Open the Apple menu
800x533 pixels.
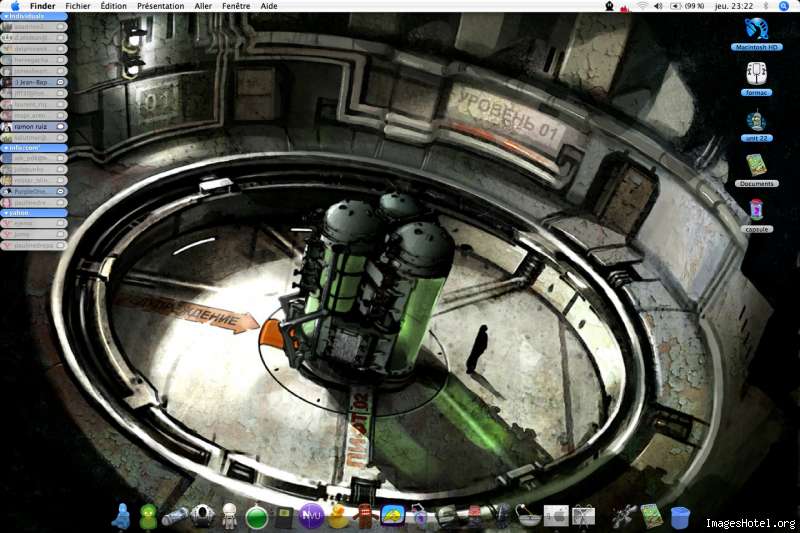(x=15, y=6)
